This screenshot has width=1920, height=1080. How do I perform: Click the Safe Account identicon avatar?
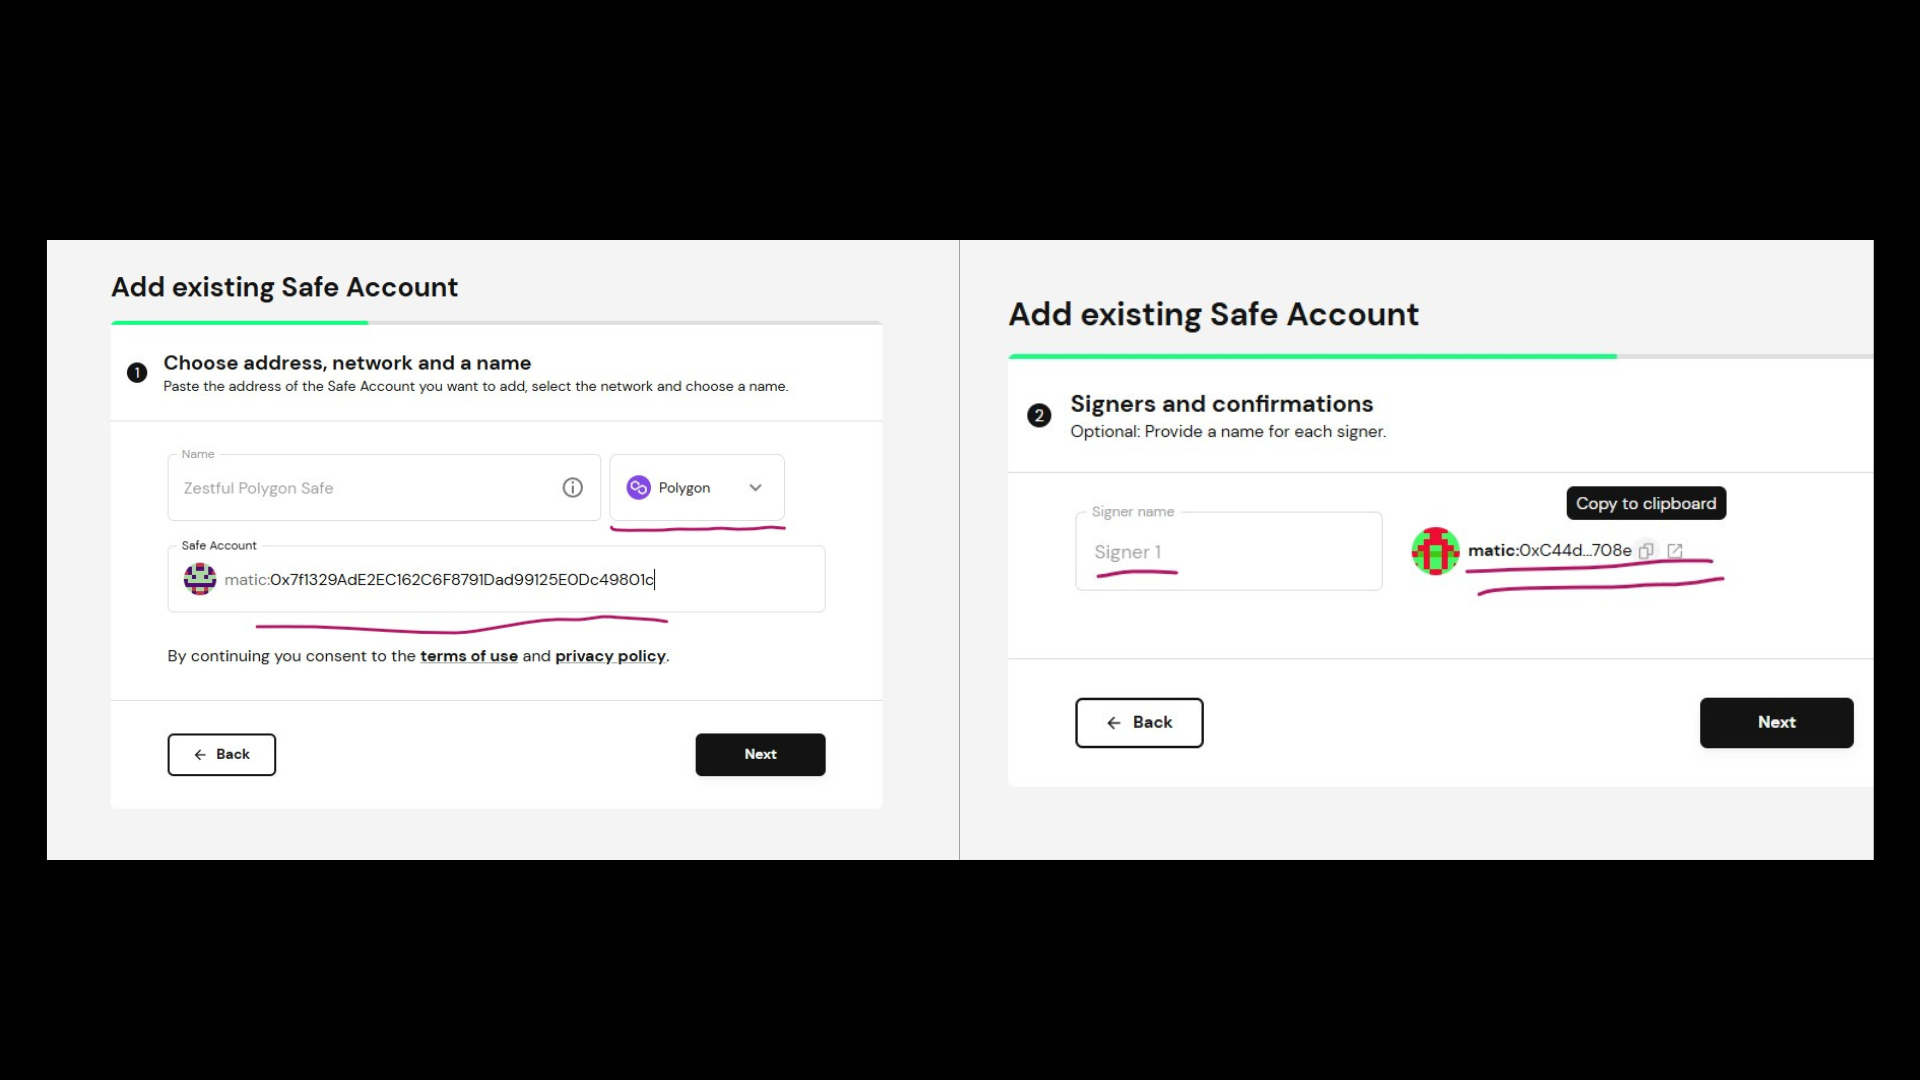coord(200,579)
